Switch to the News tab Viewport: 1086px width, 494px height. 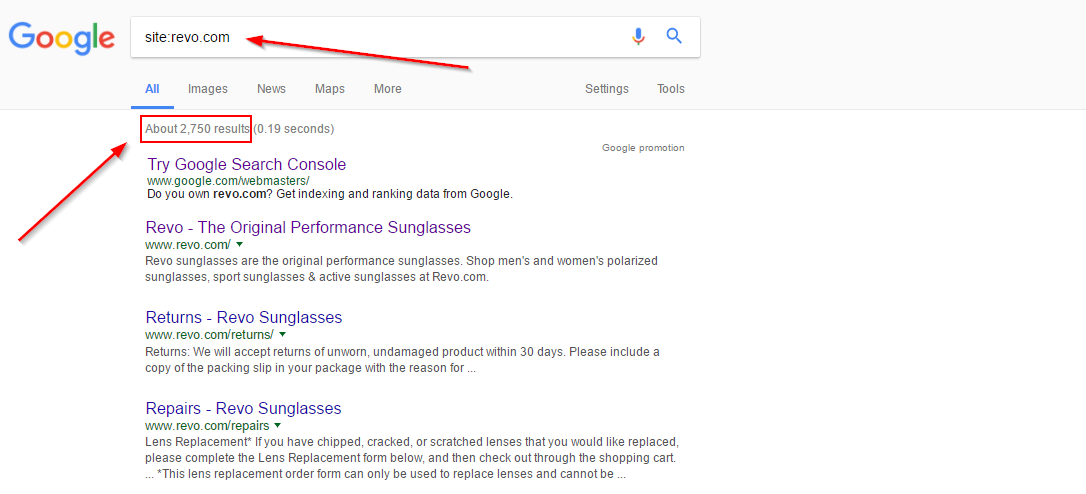[272, 89]
